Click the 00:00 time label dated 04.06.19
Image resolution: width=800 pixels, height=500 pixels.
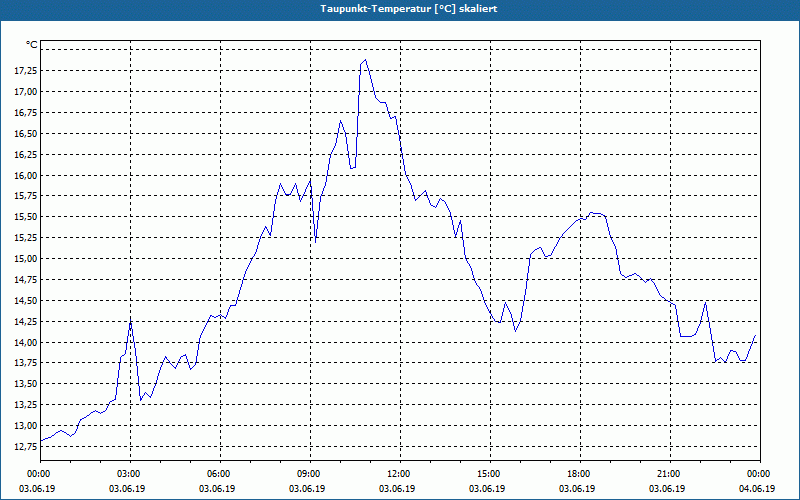click(x=758, y=474)
